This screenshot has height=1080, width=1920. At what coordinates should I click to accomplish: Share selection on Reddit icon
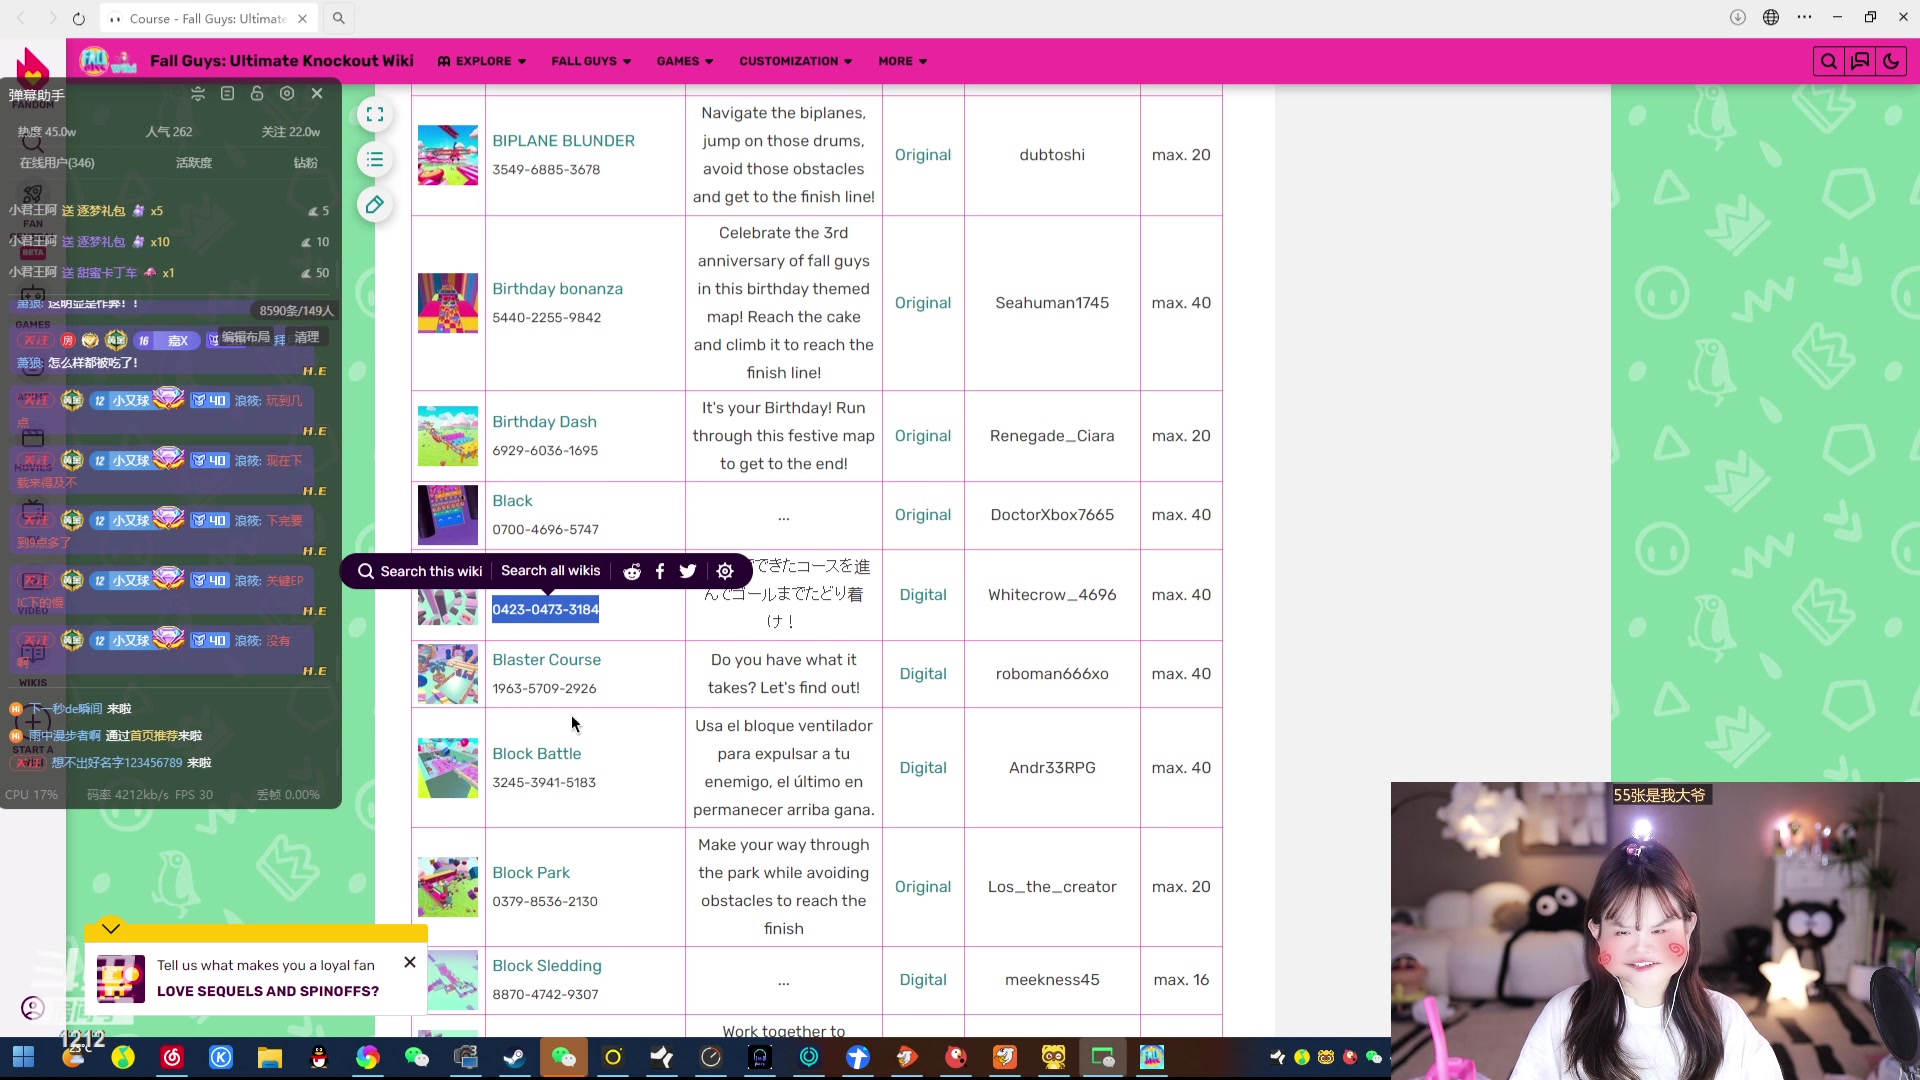click(x=632, y=571)
